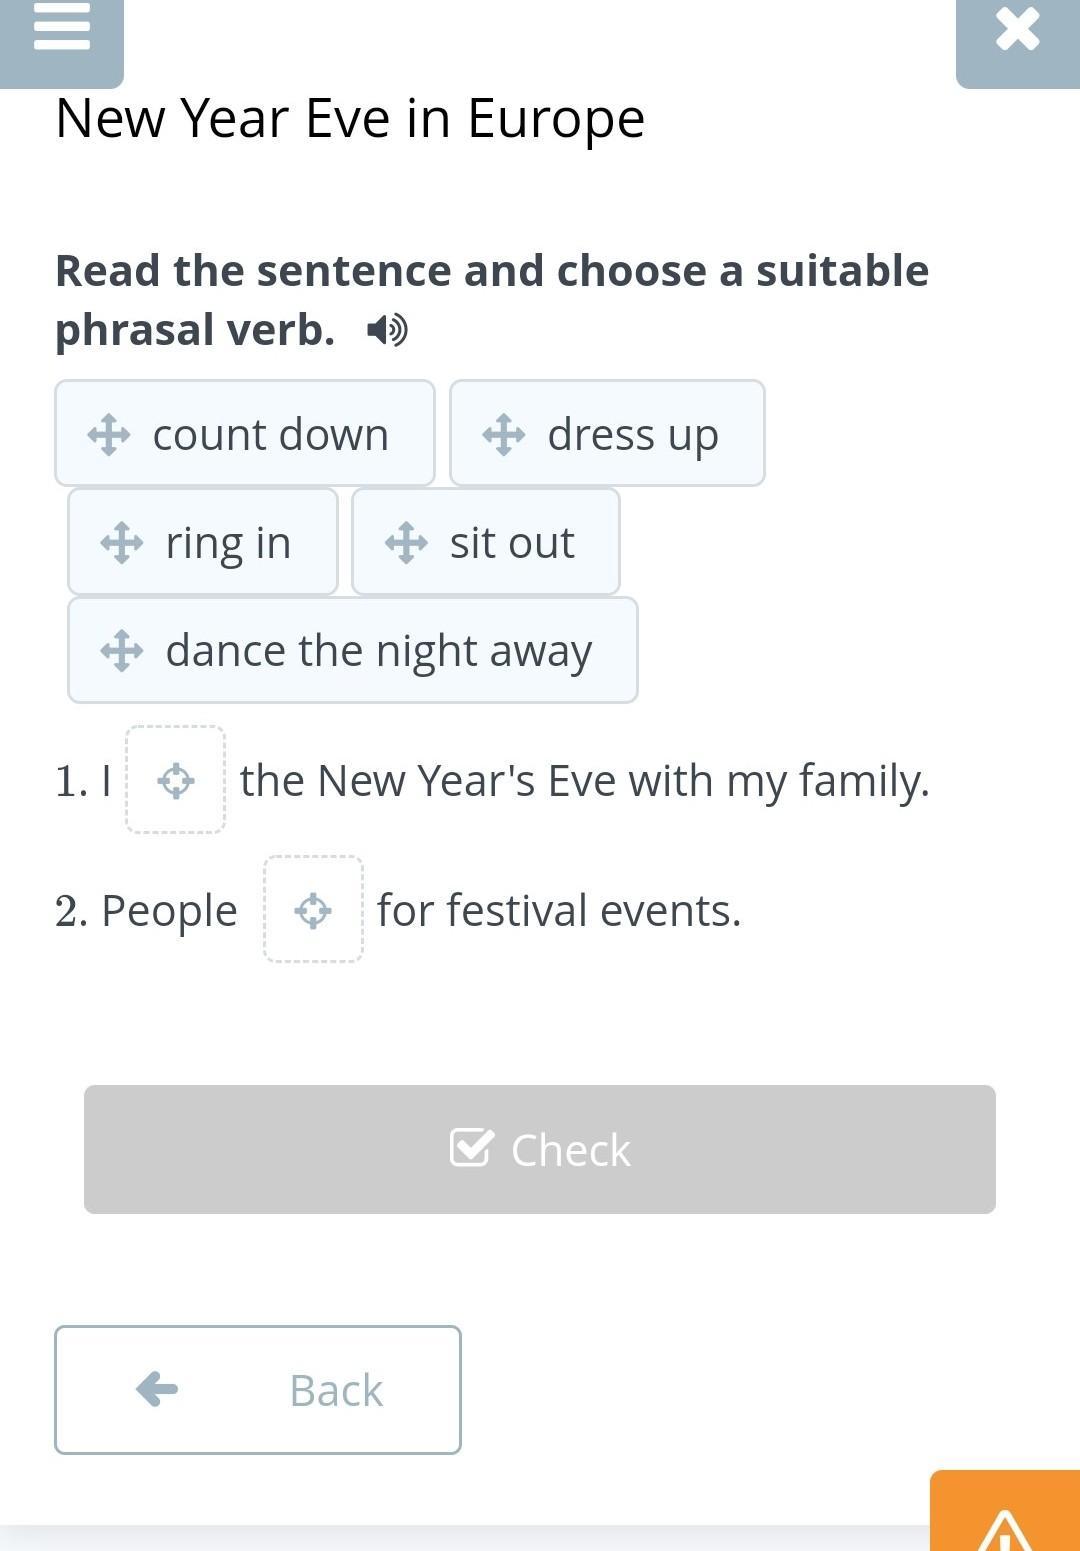The image size is (1080, 1551).
Task: Click the move handle on "ring in"
Action: tap(121, 543)
